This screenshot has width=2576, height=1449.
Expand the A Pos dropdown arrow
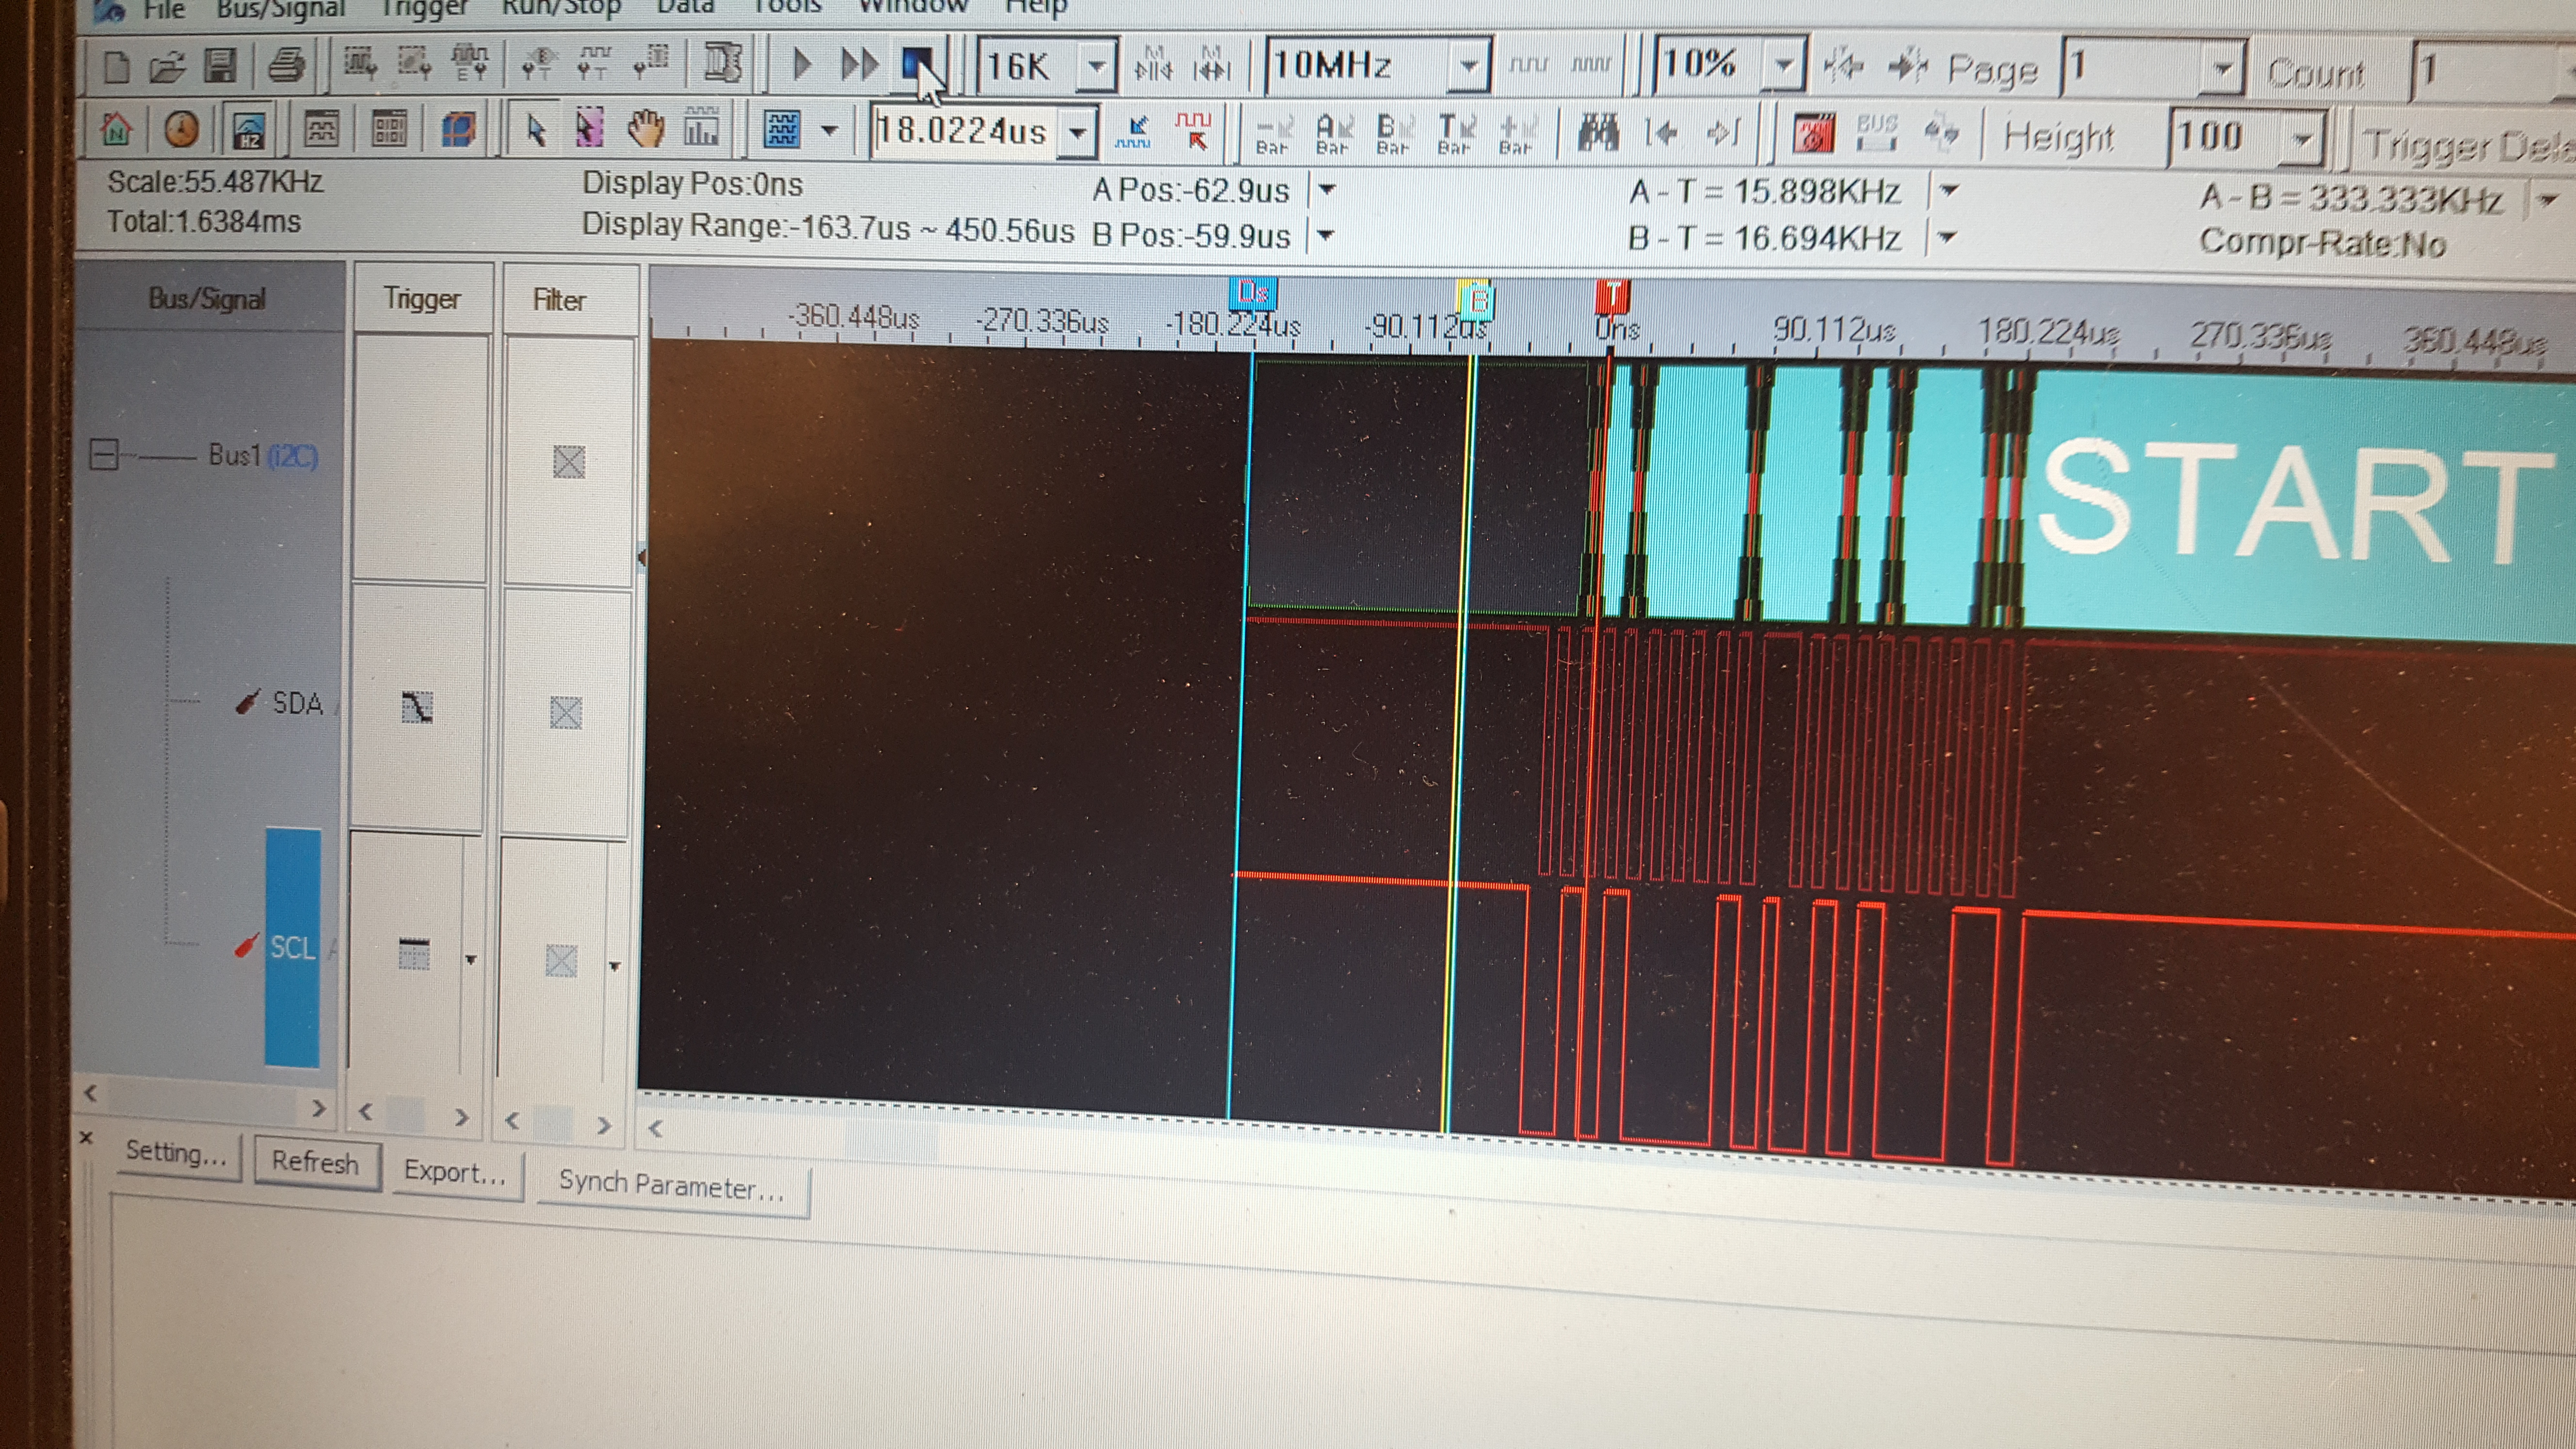[x=1326, y=189]
